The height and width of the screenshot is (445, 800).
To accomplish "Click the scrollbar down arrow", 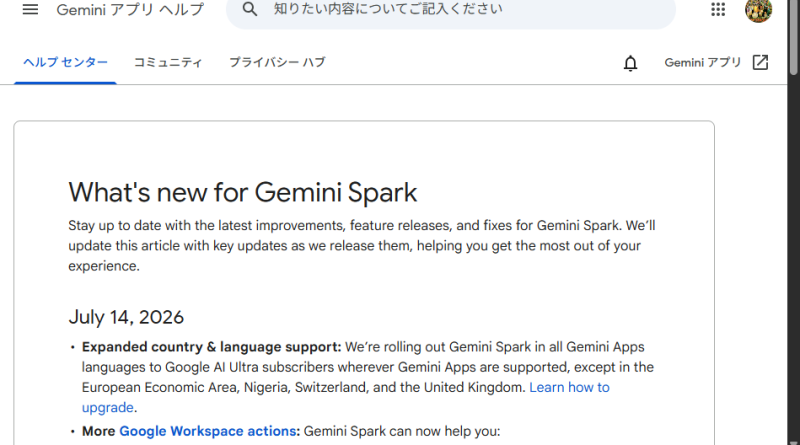I will pos(793,442).
